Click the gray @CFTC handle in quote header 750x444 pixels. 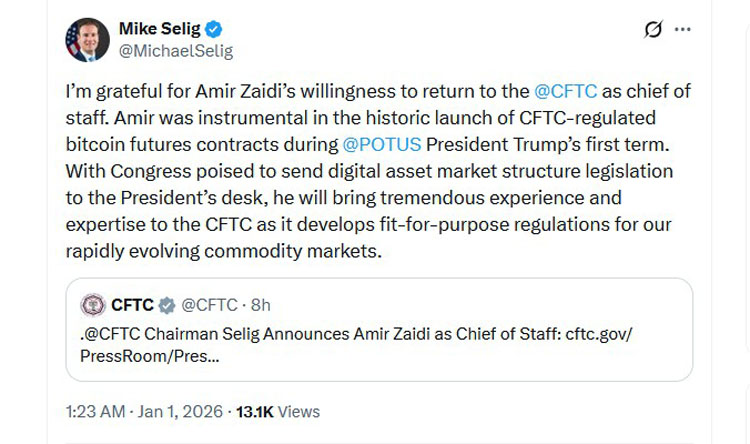[x=209, y=305]
